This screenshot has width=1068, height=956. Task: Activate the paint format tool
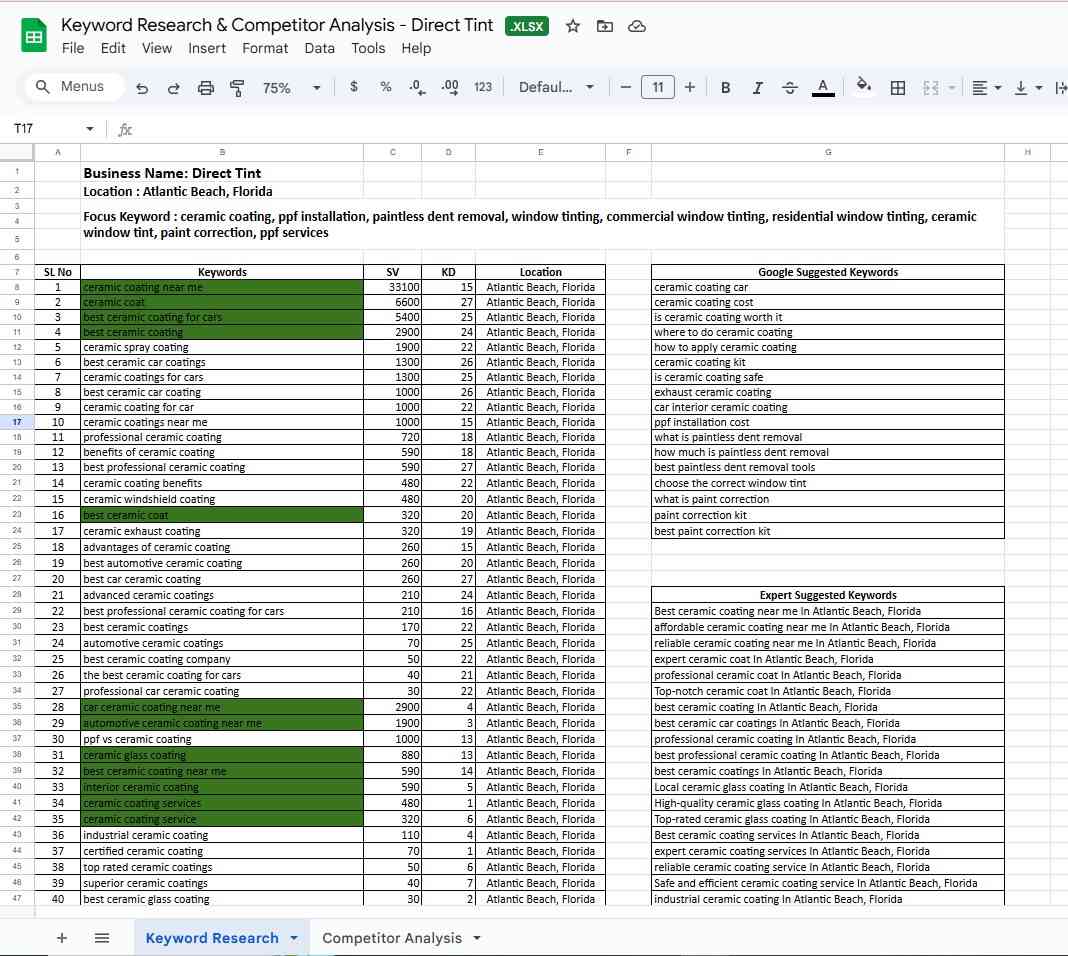tap(237, 88)
